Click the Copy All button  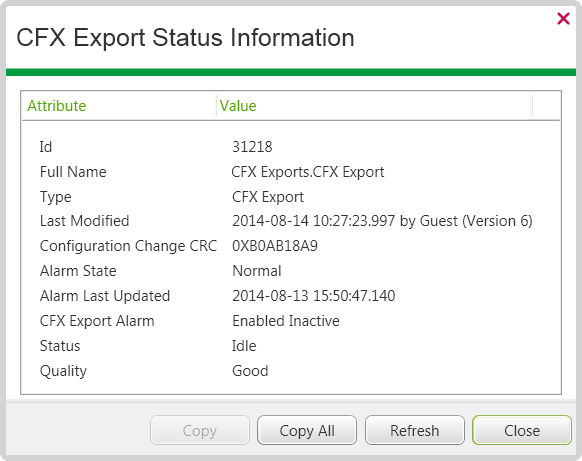click(x=307, y=430)
